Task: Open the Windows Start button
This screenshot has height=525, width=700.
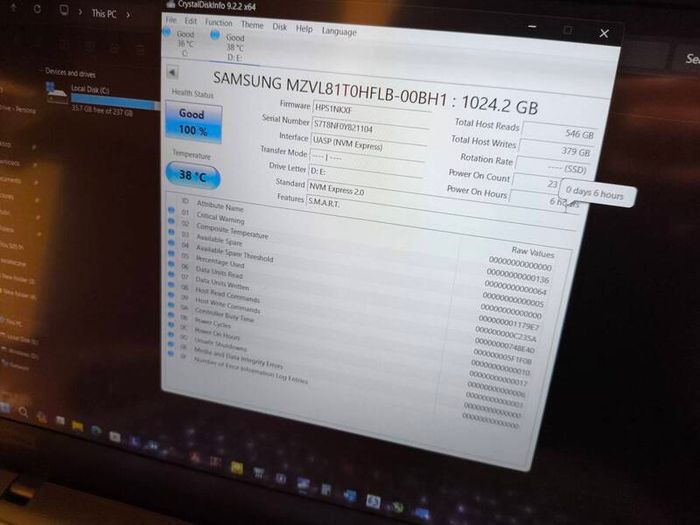Action: (5, 407)
